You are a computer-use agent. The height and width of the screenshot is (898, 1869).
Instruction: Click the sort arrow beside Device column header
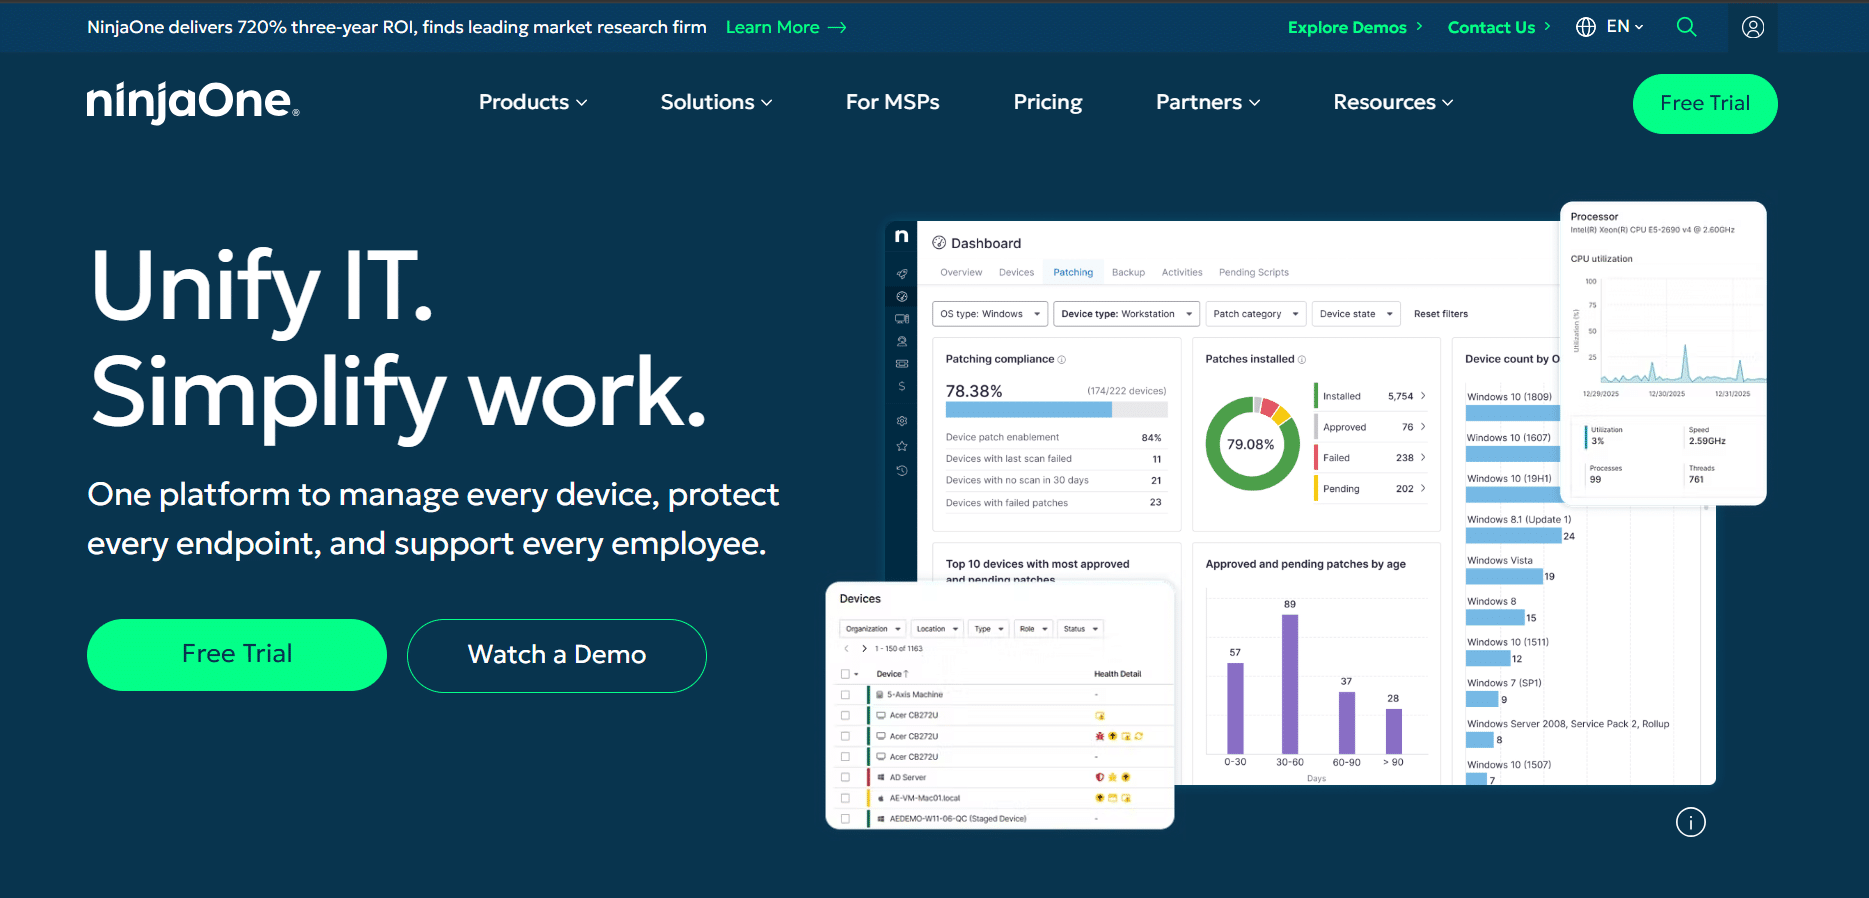tap(906, 674)
